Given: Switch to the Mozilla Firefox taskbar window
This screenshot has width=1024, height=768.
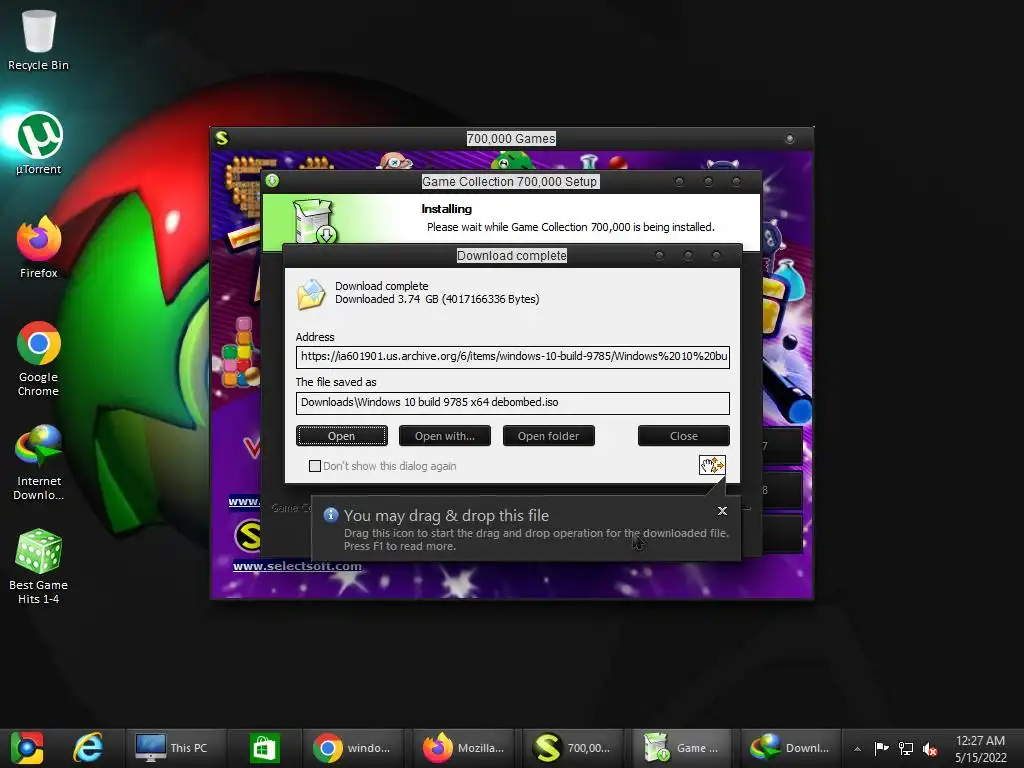Looking at the screenshot, I should click(x=464, y=748).
